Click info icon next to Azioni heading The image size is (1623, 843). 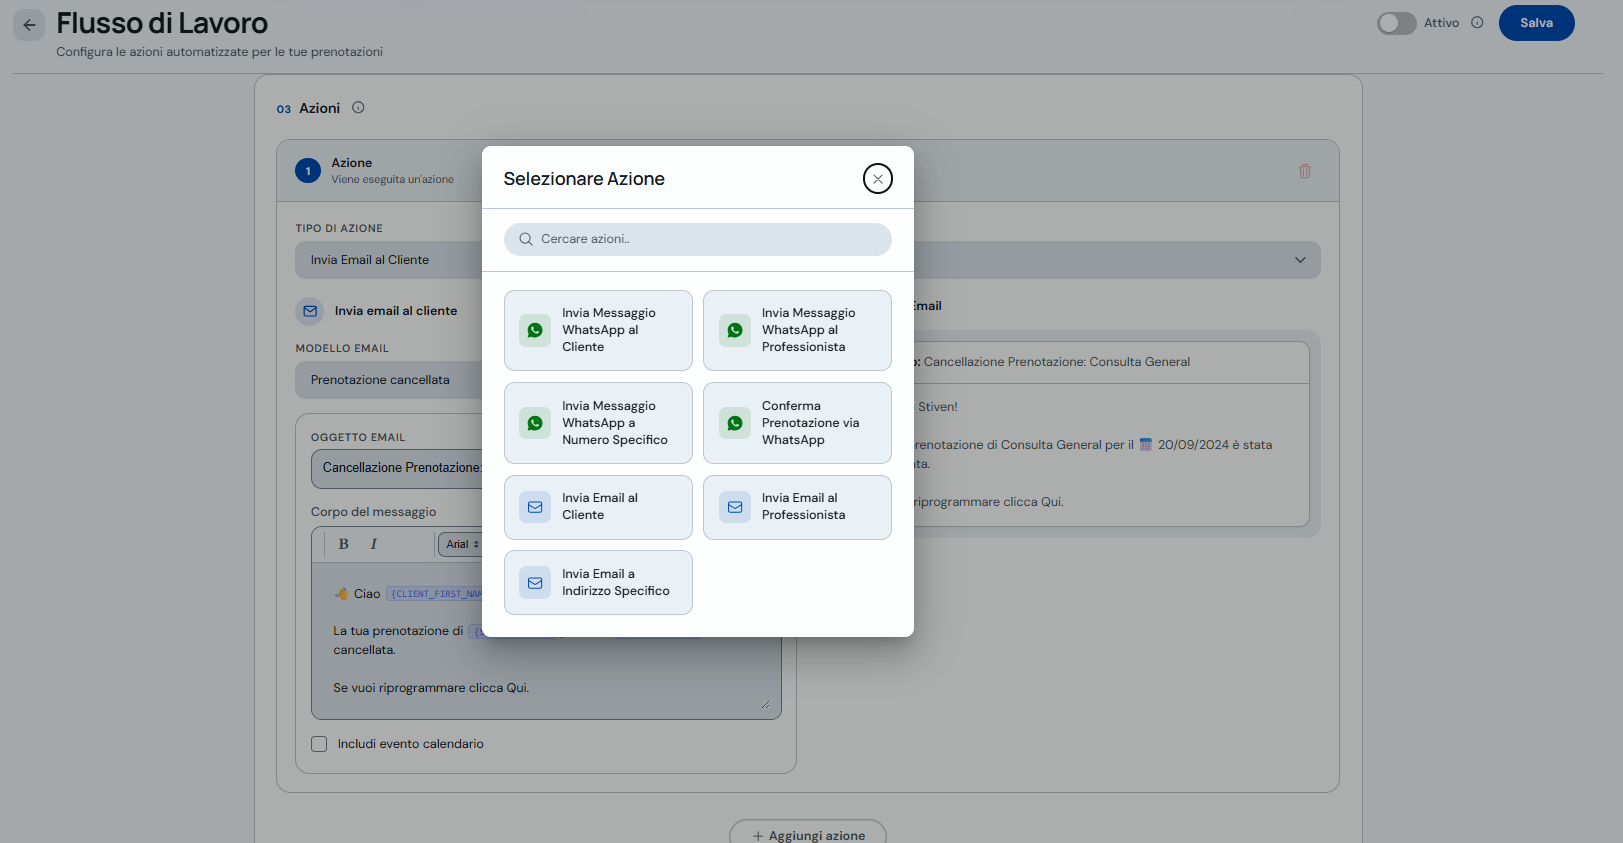[x=358, y=108]
